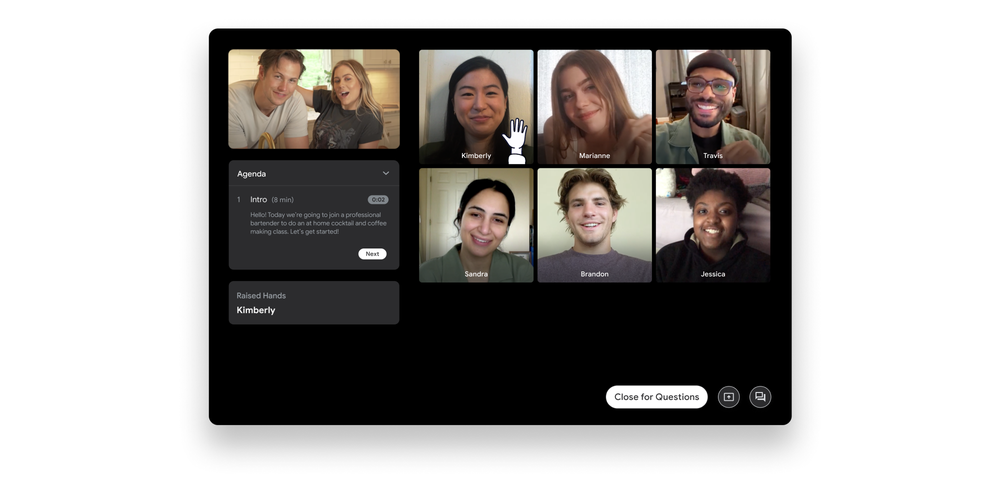Select Brandon's video tile
Image resolution: width=1000 pixels, height=480 pixels.
[x=594, y=224]
